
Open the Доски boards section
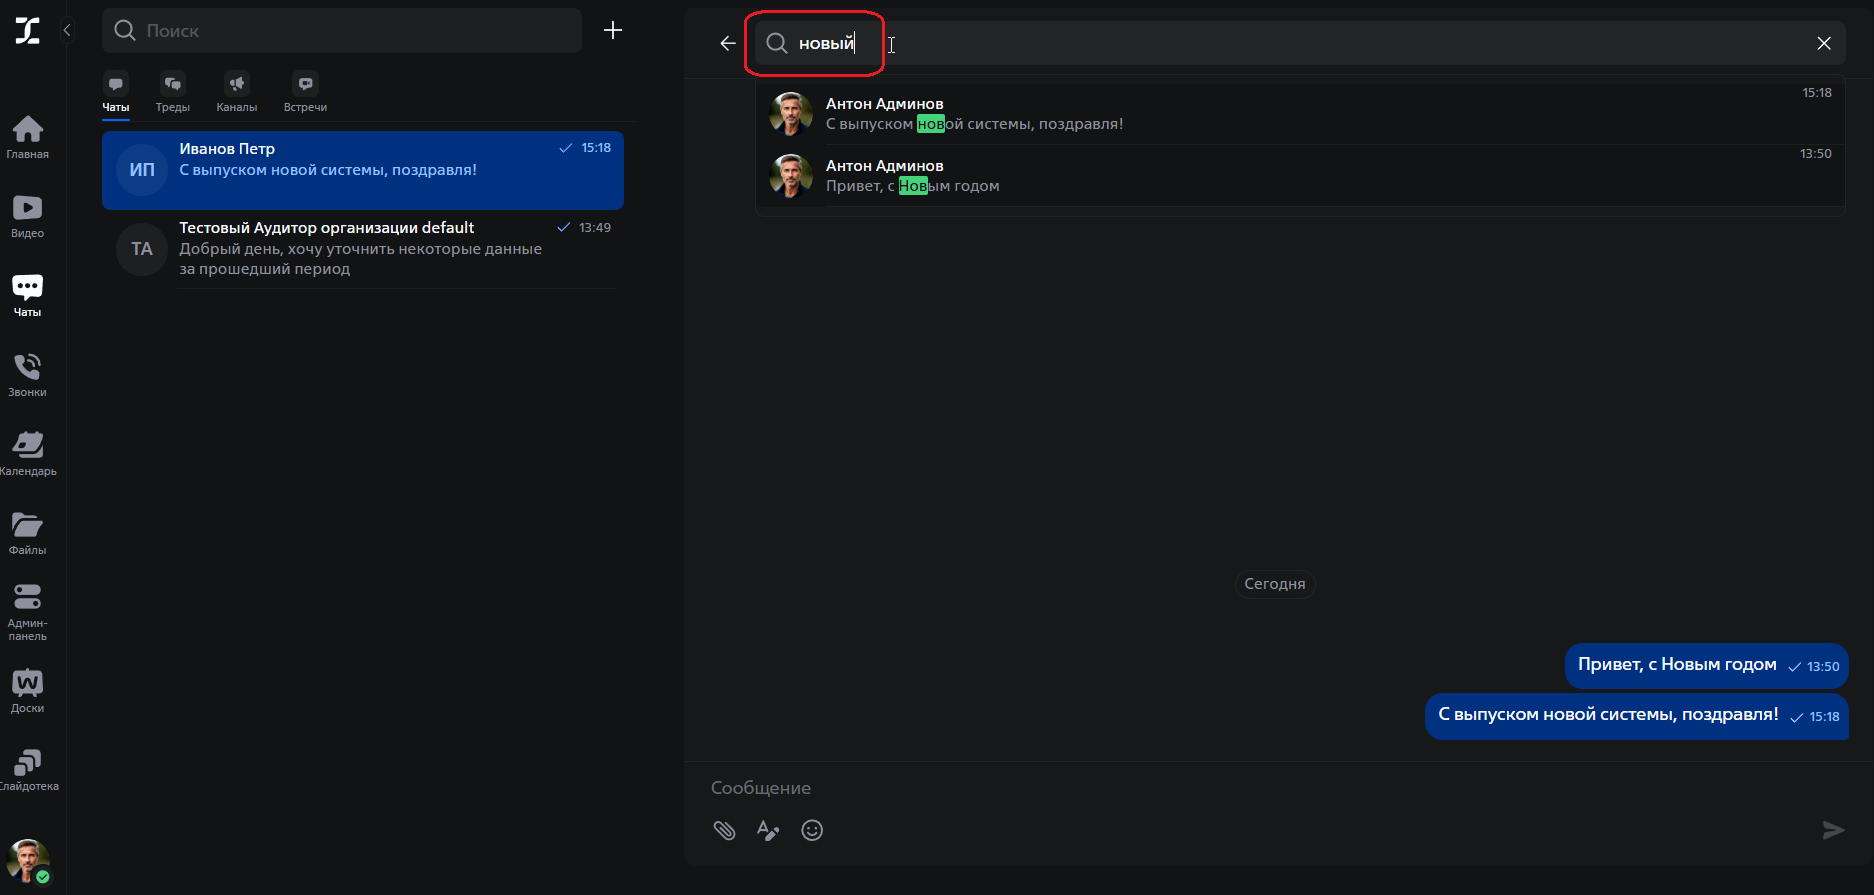pyautogui.click(x=28, y=691)
